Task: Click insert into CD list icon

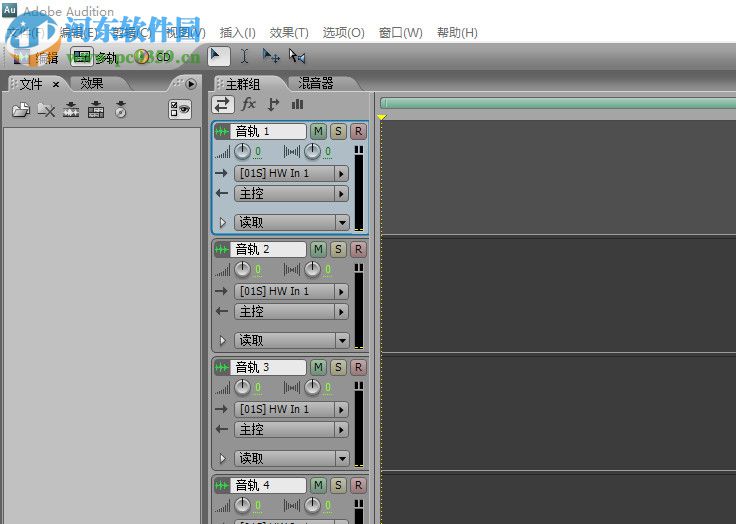Action: click(121, 110)
